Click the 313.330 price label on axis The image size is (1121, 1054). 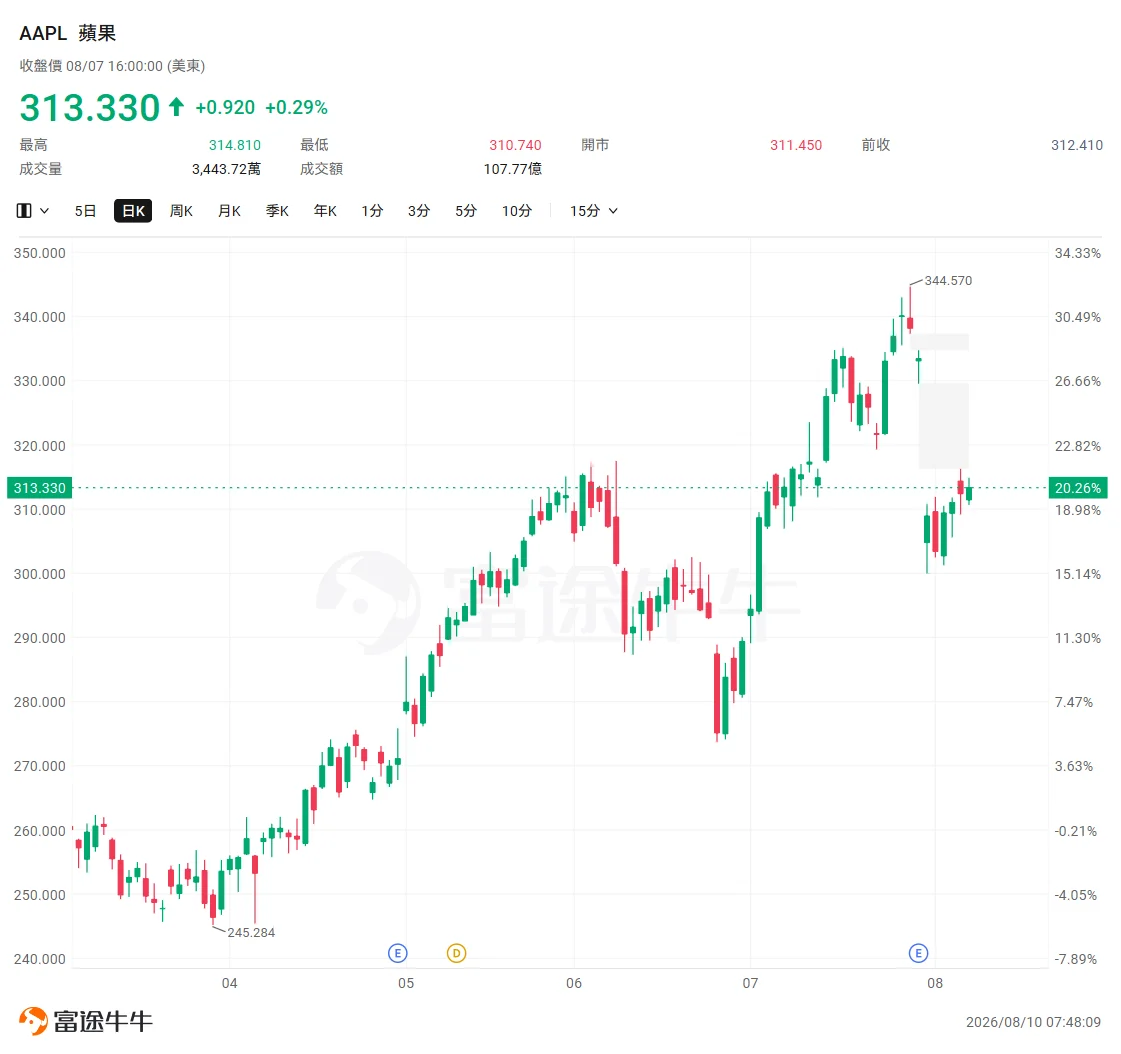pyautogui.click(x=39, y=488)
